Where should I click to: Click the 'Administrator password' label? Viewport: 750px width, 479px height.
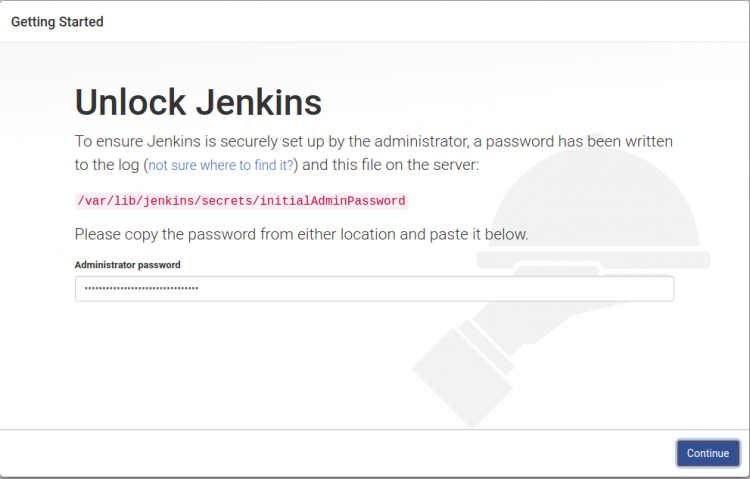[x=127, y=265]
